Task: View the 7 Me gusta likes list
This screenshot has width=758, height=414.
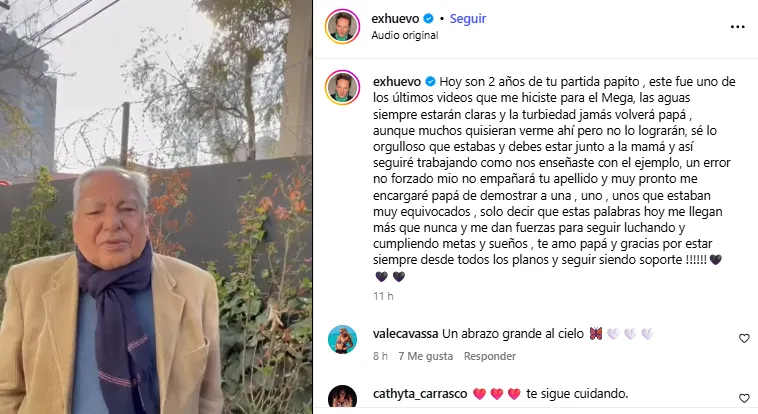Action: (x=425, y=356)
